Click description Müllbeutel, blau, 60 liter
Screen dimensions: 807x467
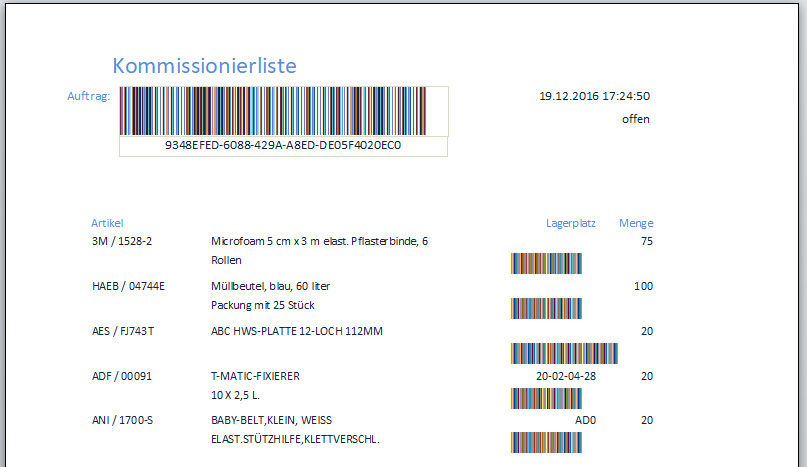pos(270,286)
